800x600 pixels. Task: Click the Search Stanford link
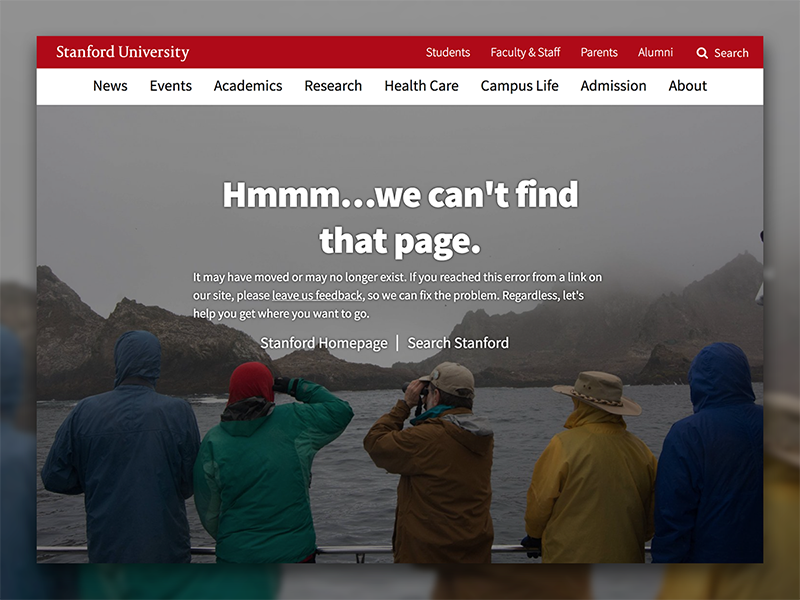458,343
